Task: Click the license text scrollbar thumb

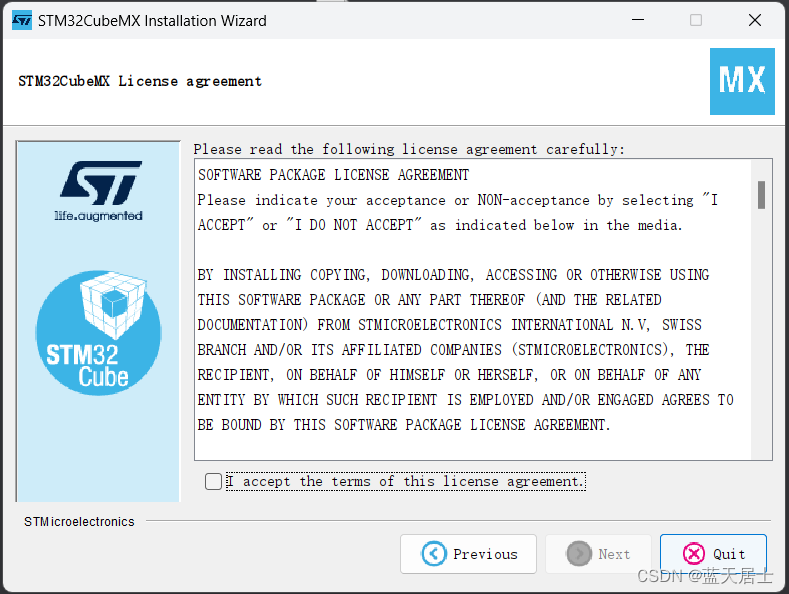Action: [x=761, y=195]
